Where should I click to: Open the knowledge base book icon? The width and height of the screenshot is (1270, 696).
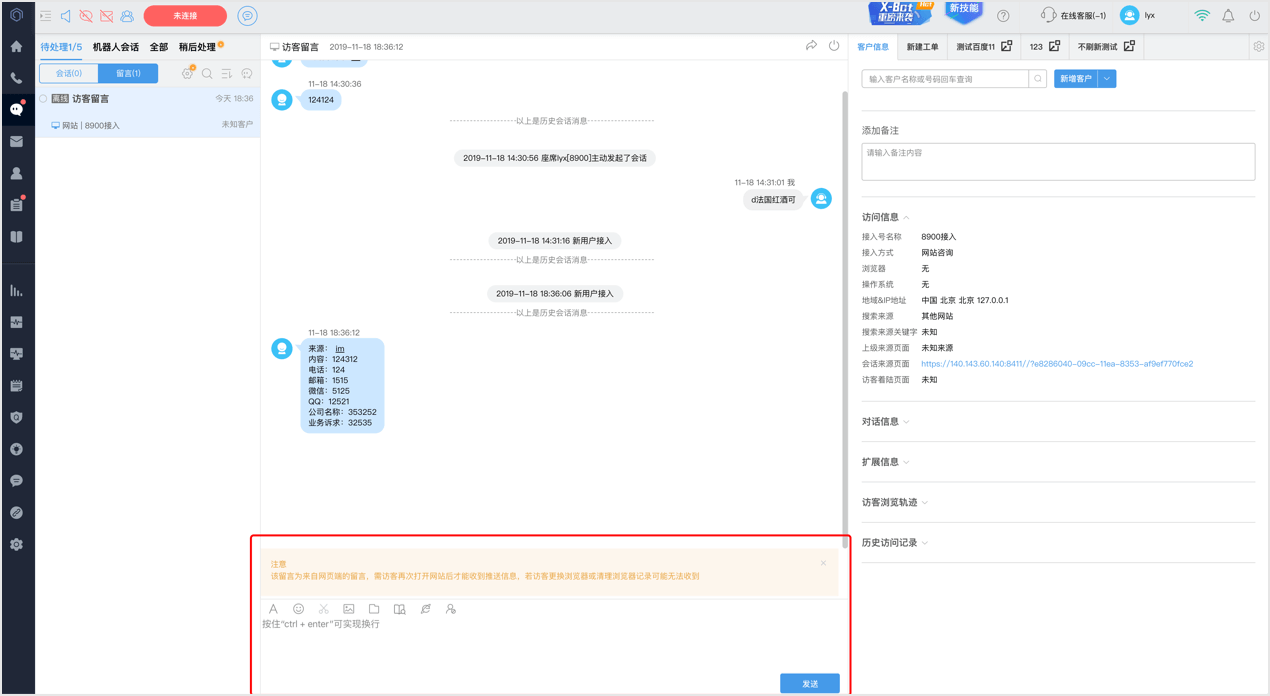pyautogui.click(x=399, y=609)
